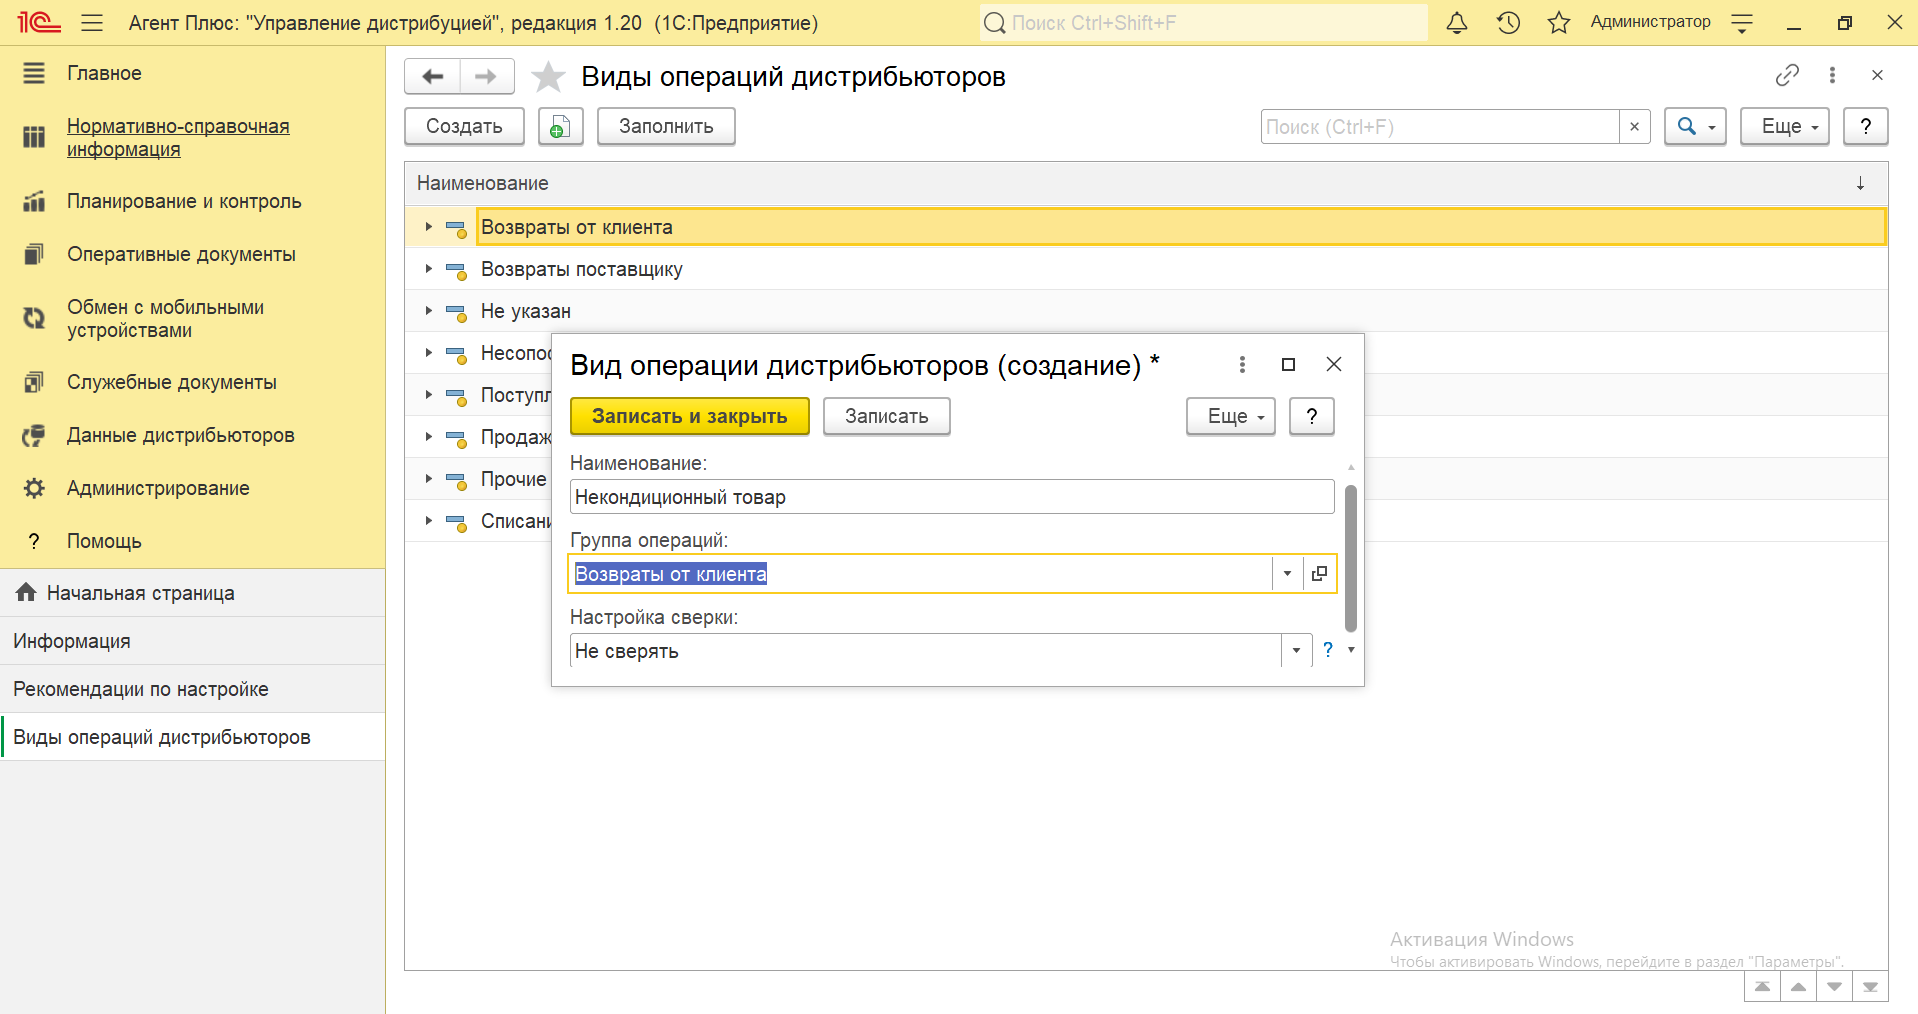Switch to Виды операций дистрибьюторов tab
This screenshot has width=1918, height=1014.
click(192, 737)
